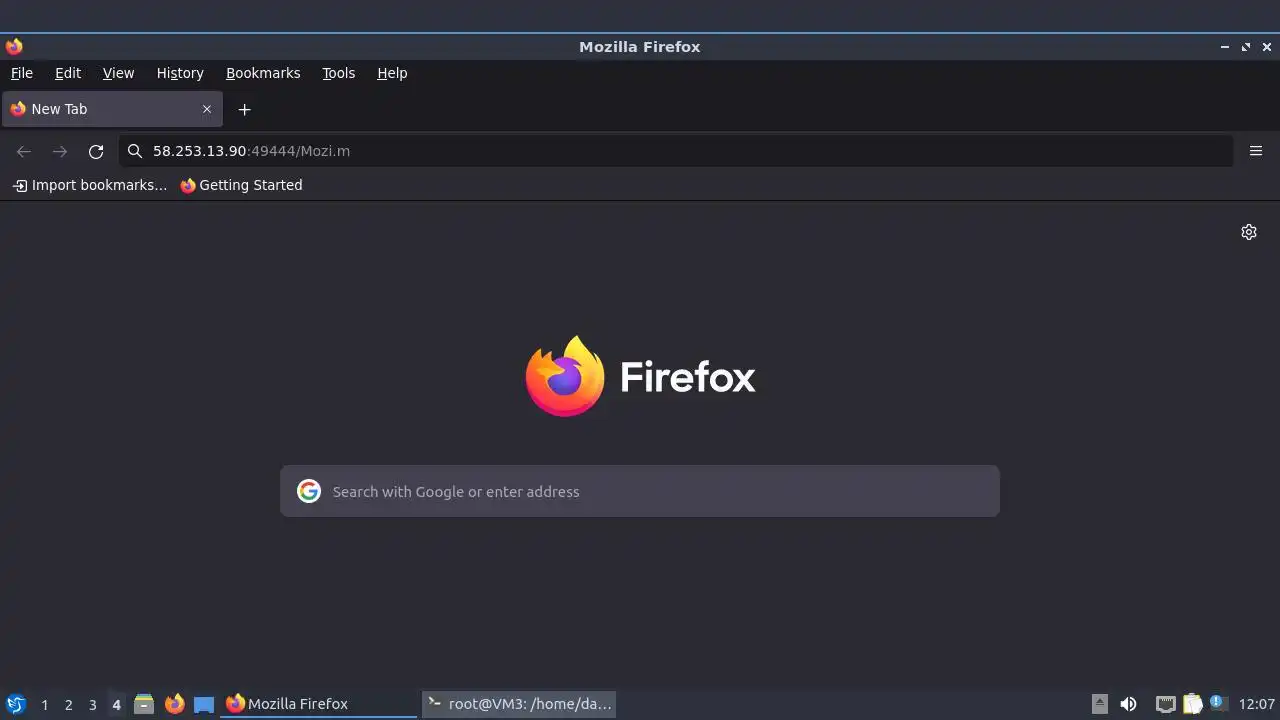Open the Firefox hamburger application menu
Screen dimensions: 1280x720
1256,151
